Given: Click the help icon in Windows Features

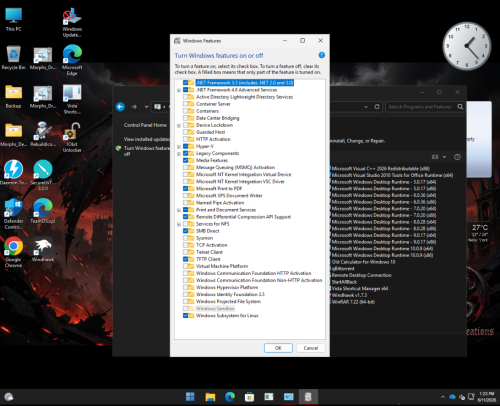Looking at the screenshot, I should click(x=321, y=55).
